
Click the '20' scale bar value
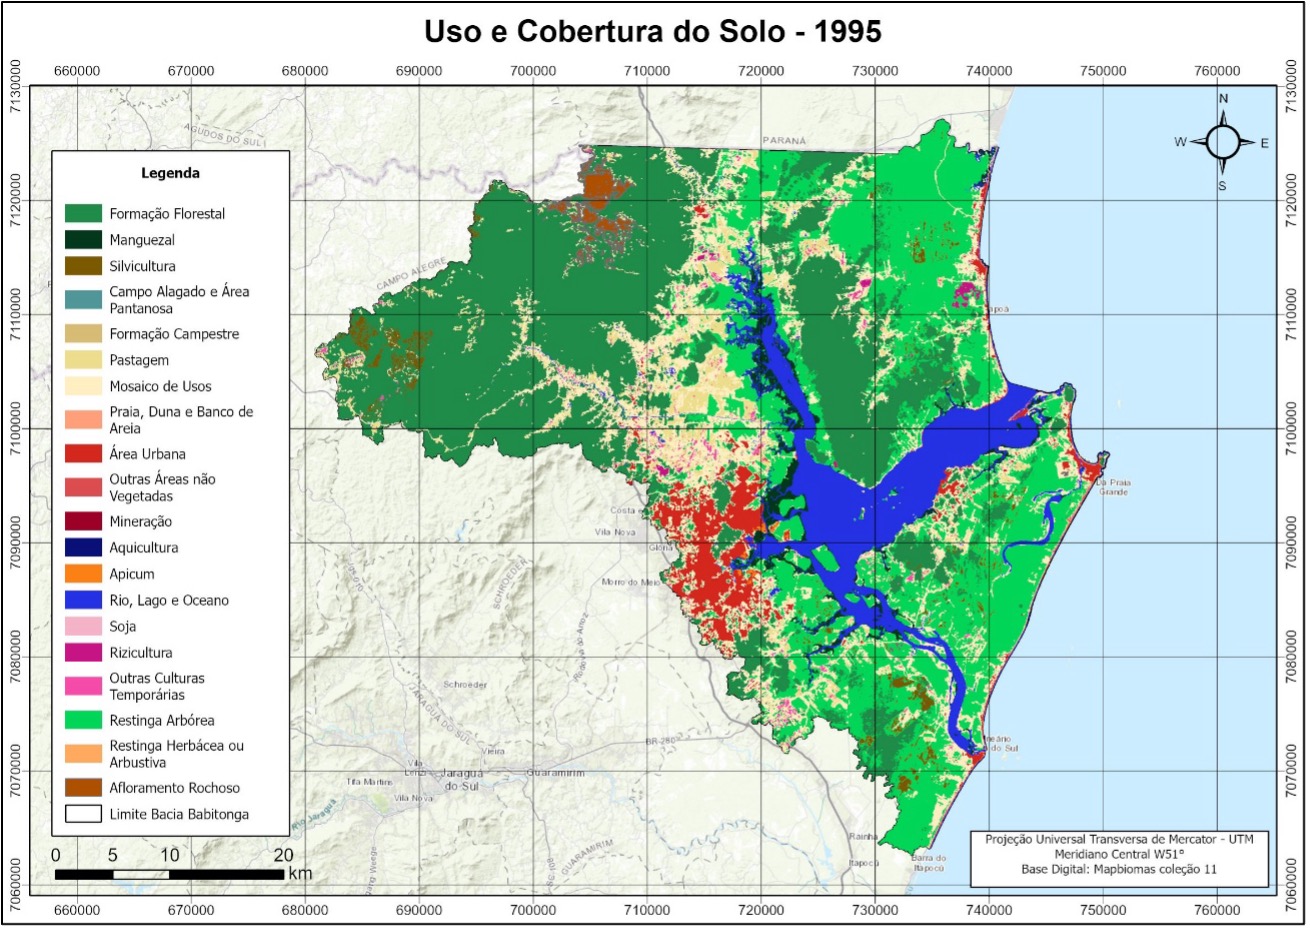(x=283, y=855)
